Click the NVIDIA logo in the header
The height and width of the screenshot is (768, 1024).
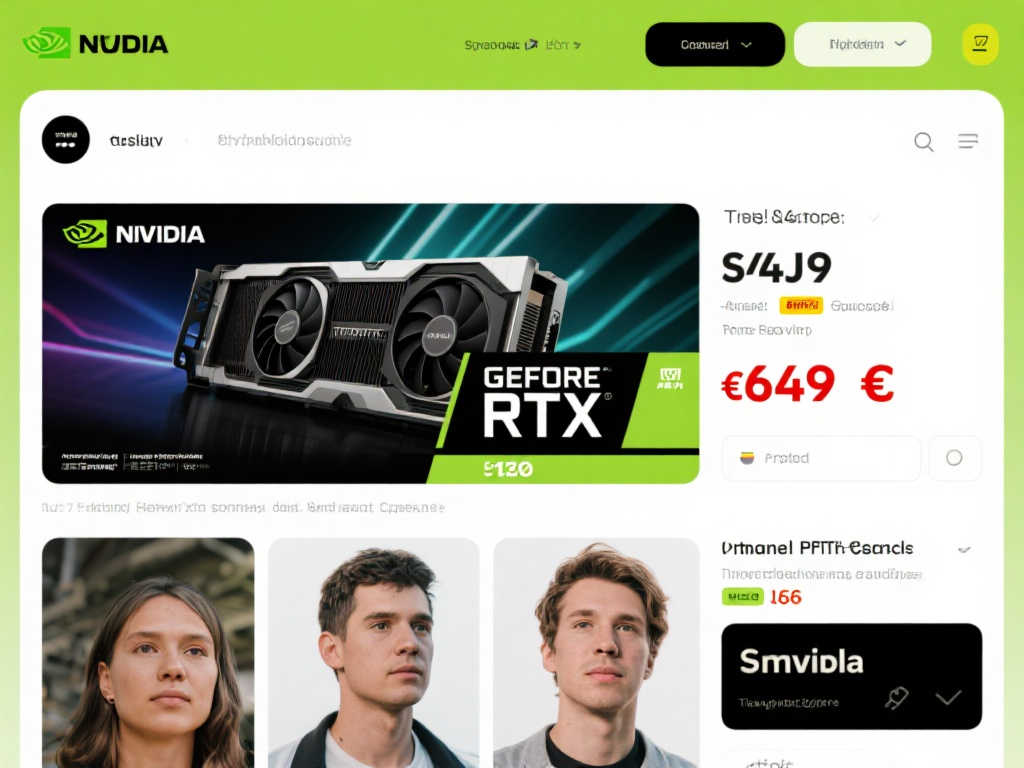[95, 43]
